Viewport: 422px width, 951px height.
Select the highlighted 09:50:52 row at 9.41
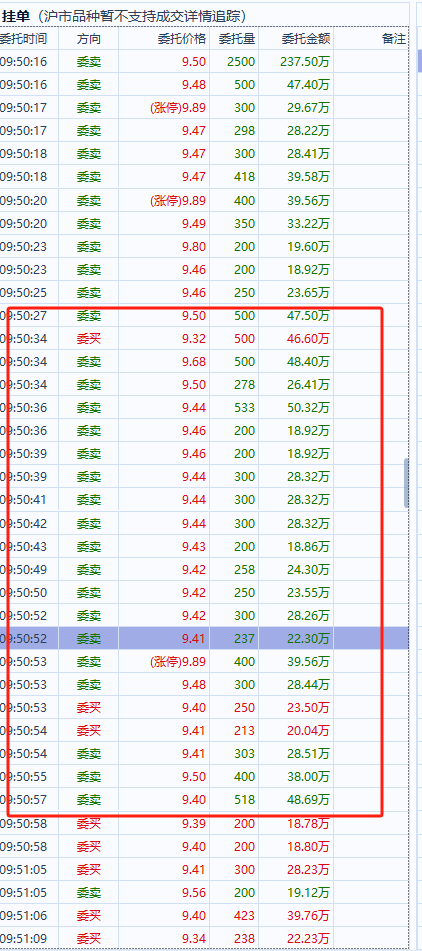click(204, 638)
